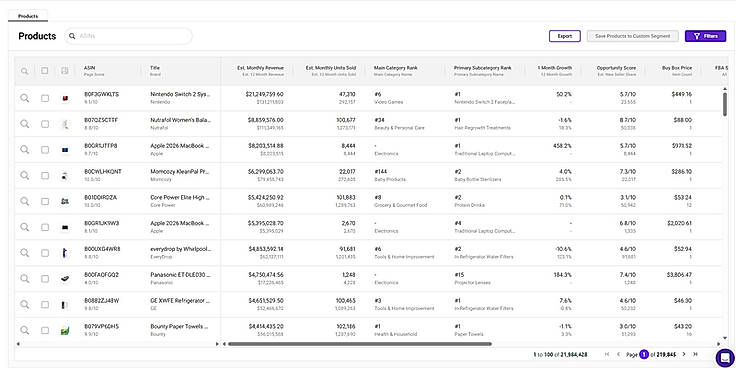Sort by Opportunity Score column header
The width and height of the screenshot is (736, 368).
[x=616, y=68]
